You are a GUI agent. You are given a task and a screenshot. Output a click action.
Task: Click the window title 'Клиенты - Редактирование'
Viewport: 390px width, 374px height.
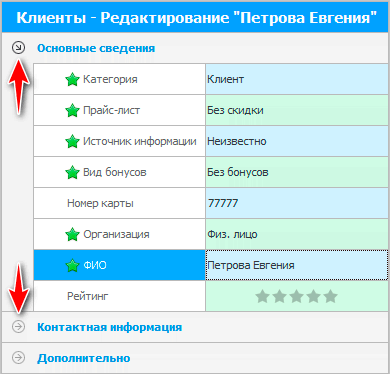123,17
